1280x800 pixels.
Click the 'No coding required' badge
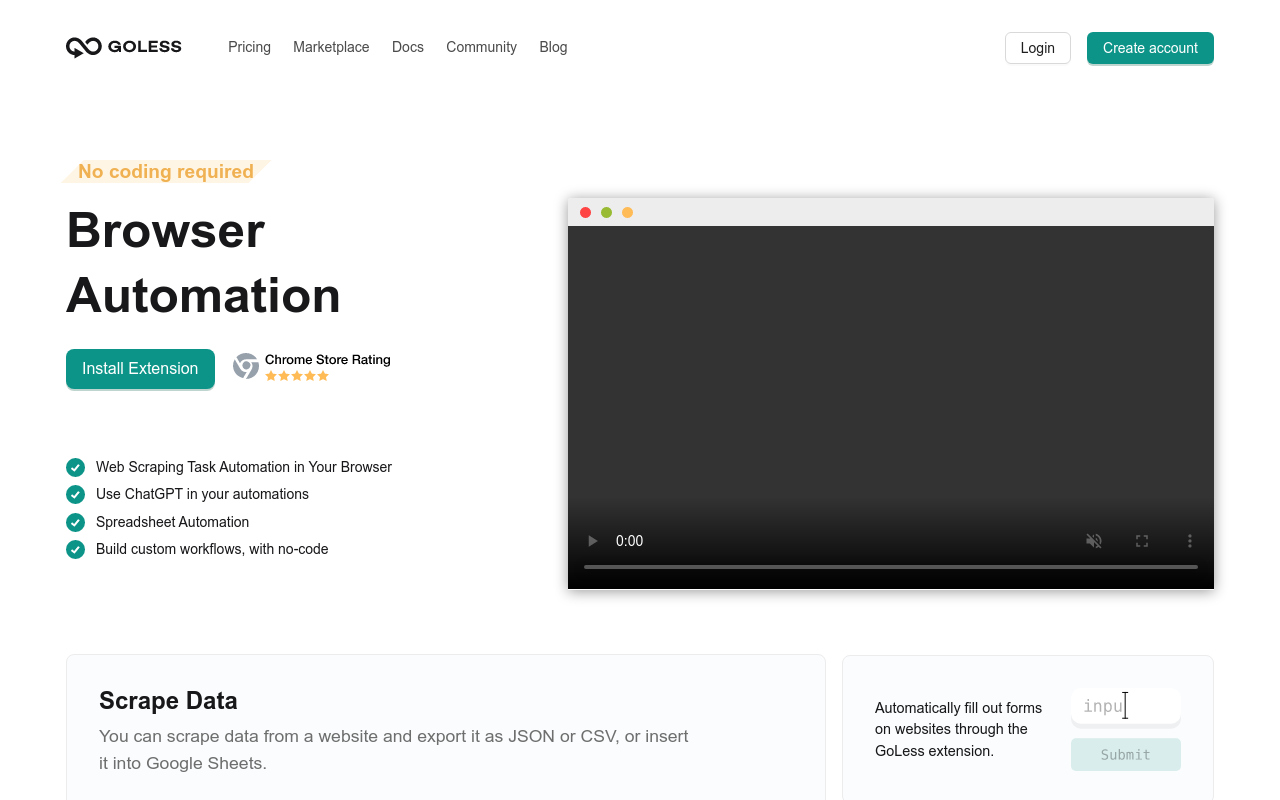click(x=166, y=172)
